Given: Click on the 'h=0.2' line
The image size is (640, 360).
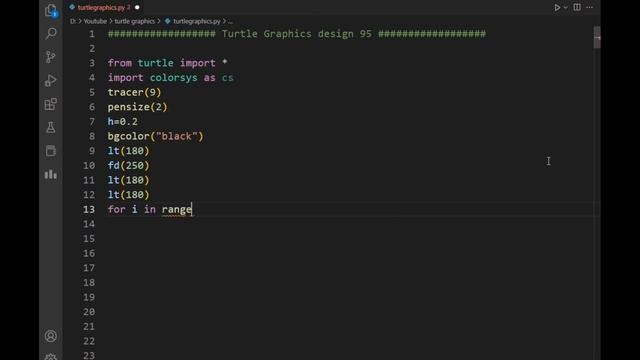Looking at the screenshot, I should tap(122, 122).
